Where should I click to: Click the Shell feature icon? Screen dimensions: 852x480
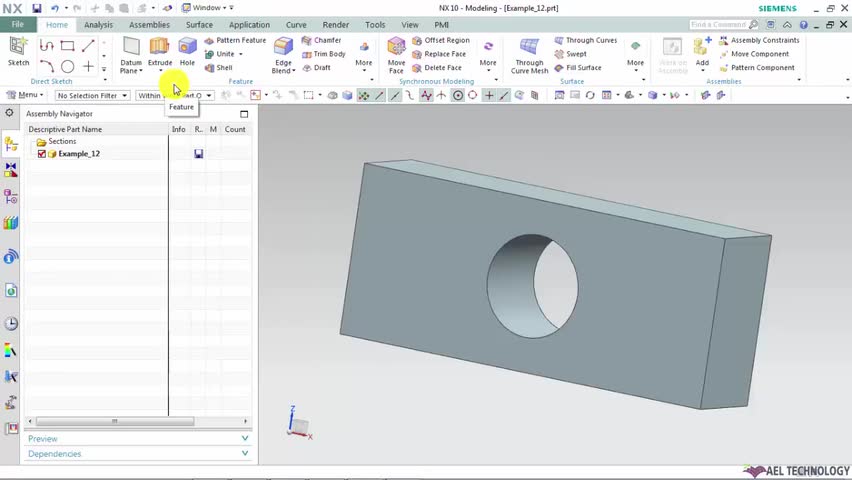(218, 68)
